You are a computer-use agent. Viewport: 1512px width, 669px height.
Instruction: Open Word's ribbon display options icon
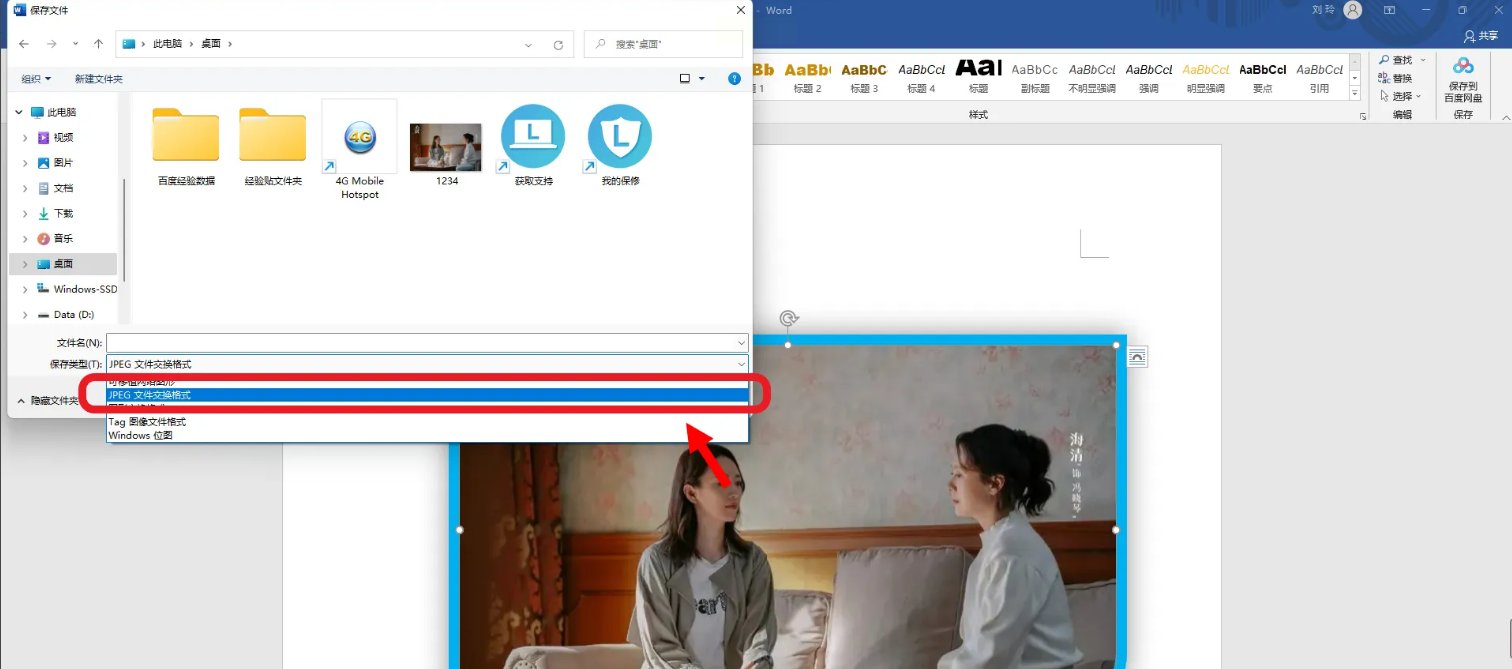(1389, 10)
